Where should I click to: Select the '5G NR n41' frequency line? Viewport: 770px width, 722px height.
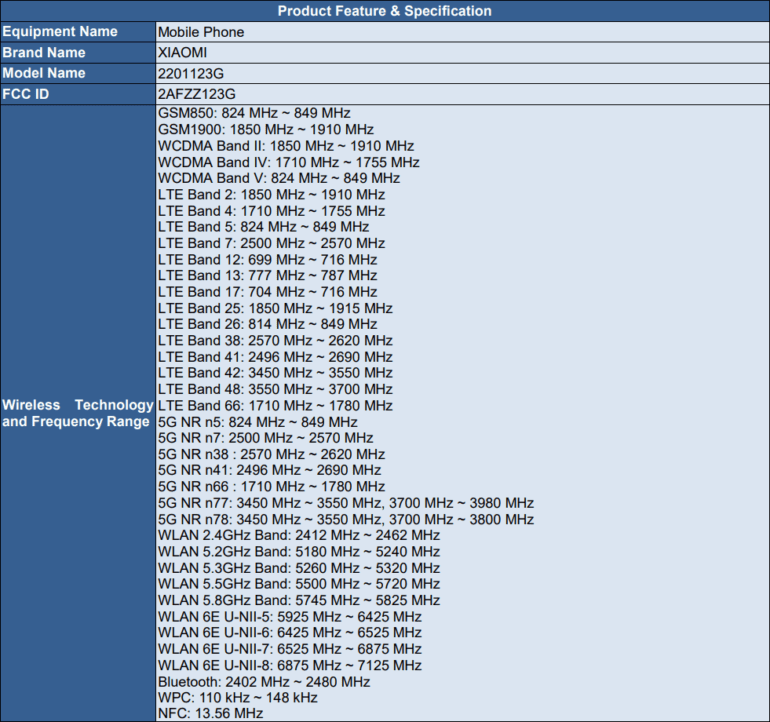tap(269, 470)
